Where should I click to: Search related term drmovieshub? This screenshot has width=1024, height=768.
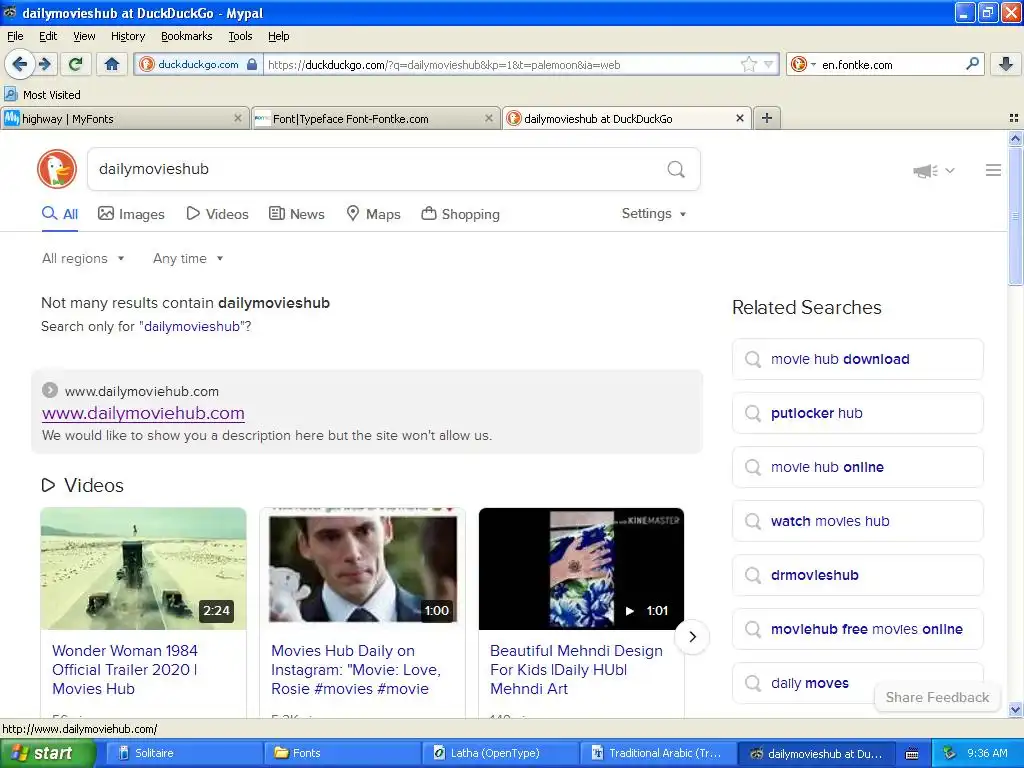pyautogui.click(x=857, y=575)
